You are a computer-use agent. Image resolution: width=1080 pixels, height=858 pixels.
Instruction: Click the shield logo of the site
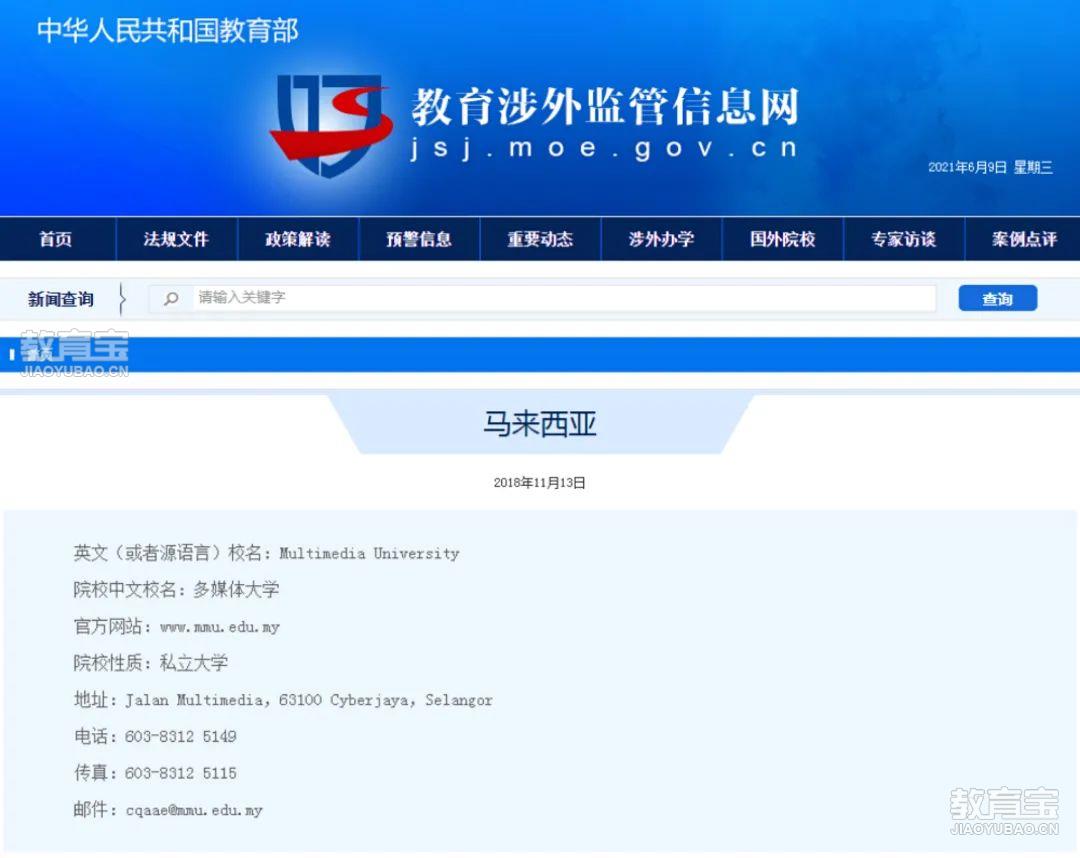coord(331,125)
